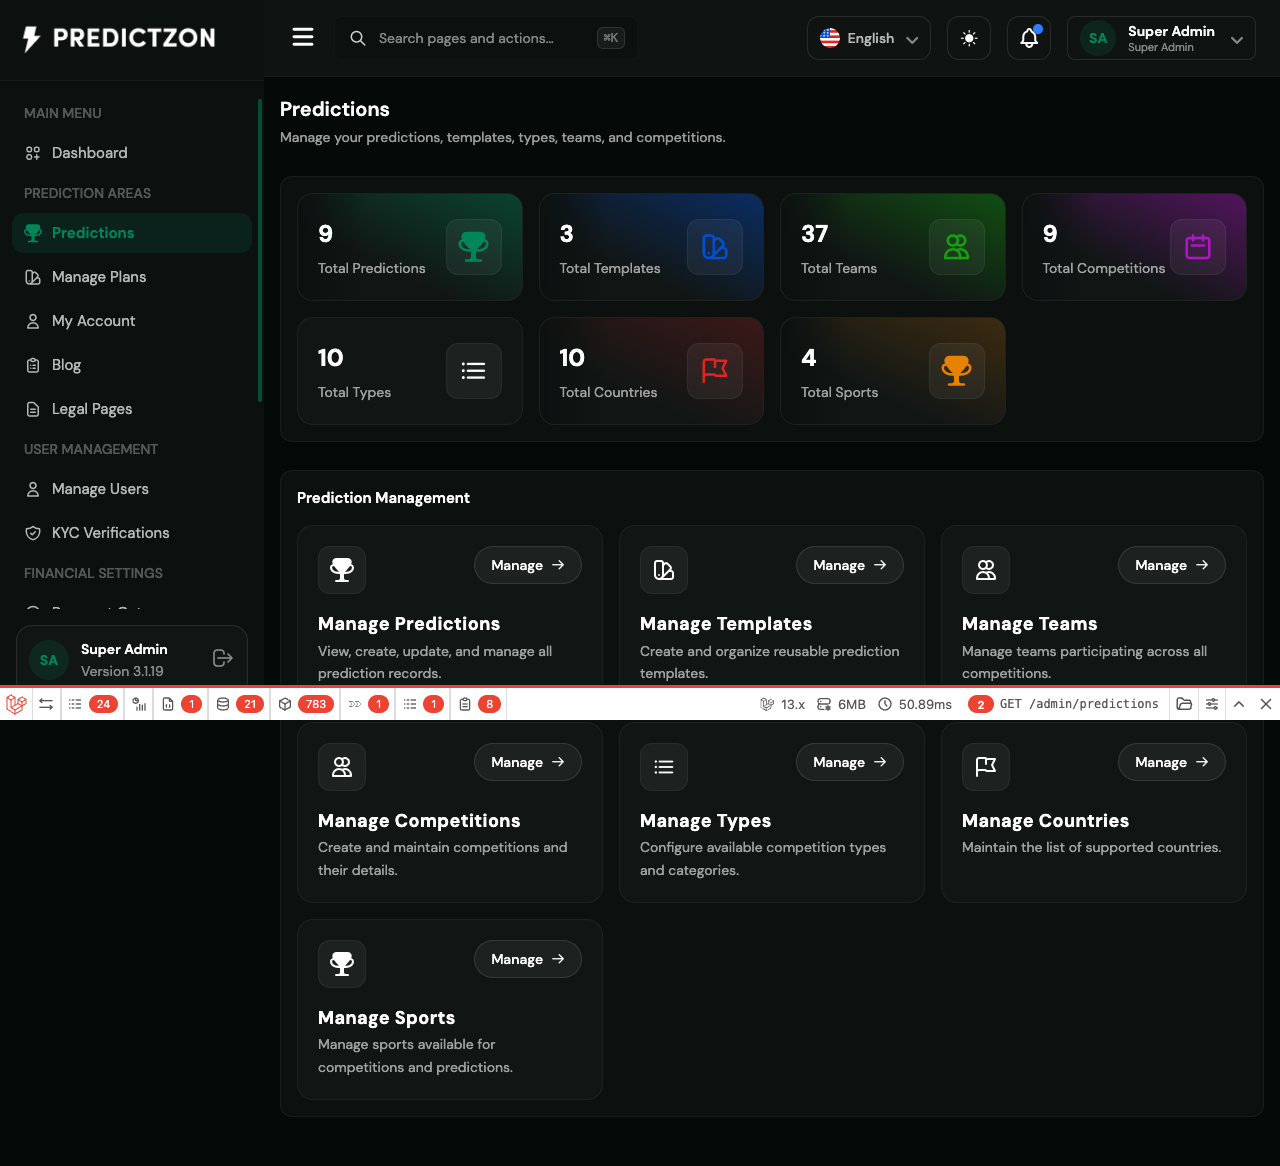Click the 6MB memory usage indicator
1280x1166 pixels.
841,704
